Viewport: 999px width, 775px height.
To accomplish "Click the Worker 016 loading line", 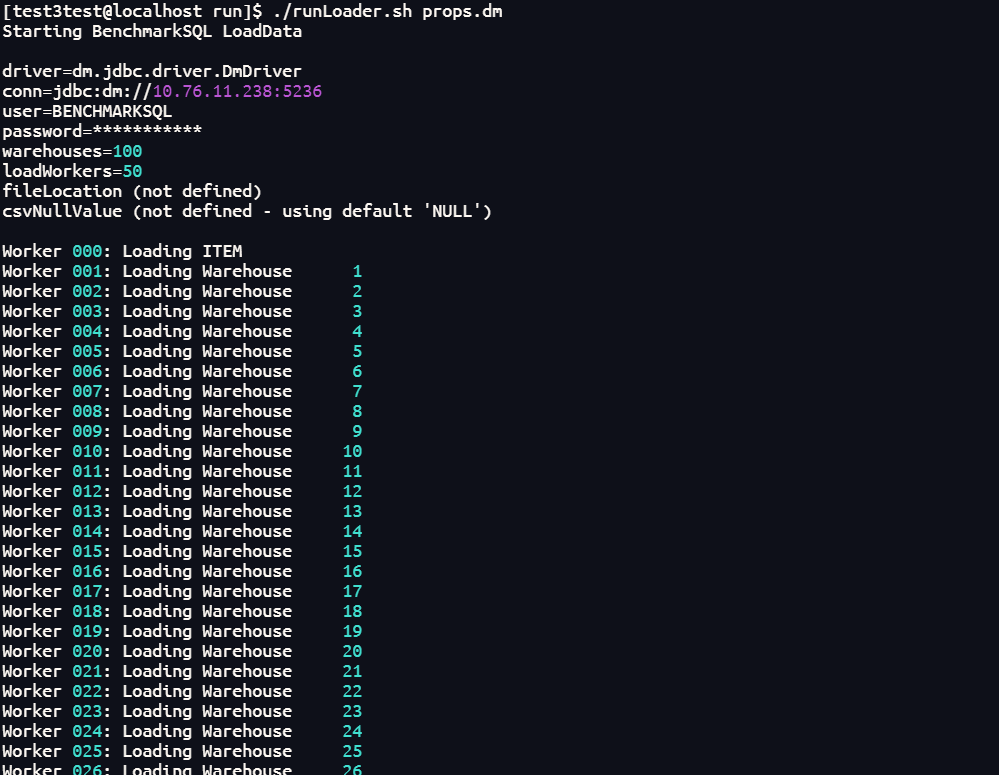I will click(x=182, y=571).
